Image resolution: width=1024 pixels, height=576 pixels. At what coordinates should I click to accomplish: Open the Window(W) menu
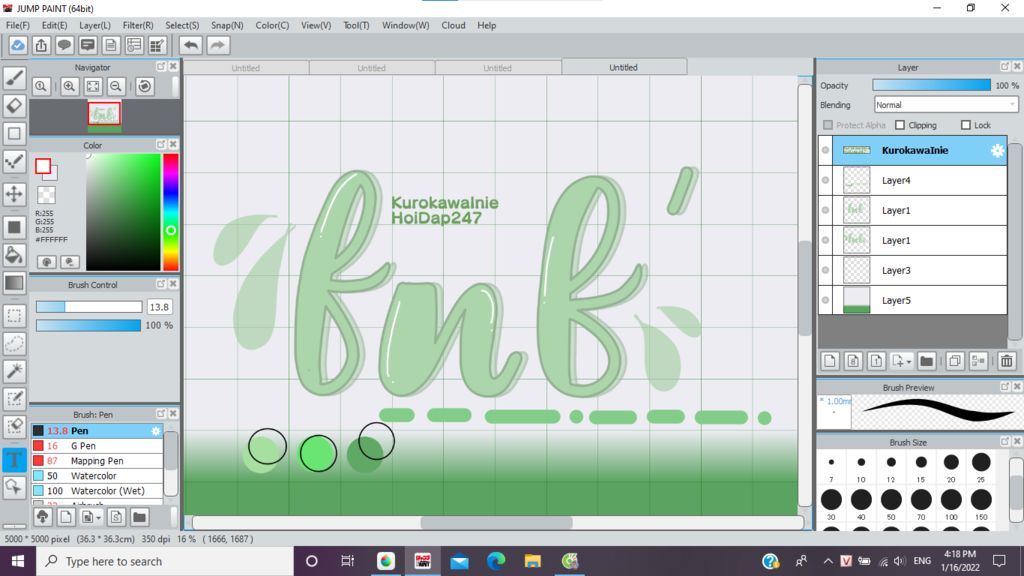tap(406, 25)
